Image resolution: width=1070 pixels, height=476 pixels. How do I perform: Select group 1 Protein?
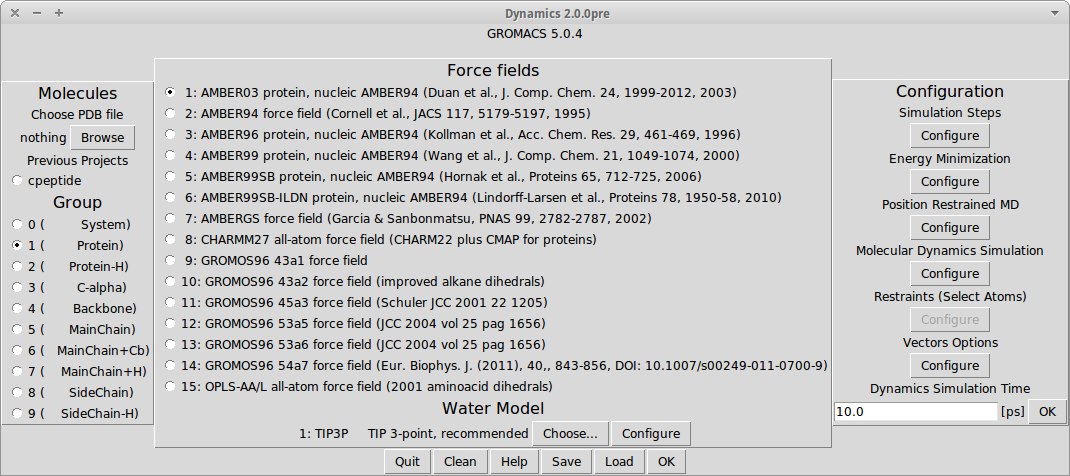(17, 246)
